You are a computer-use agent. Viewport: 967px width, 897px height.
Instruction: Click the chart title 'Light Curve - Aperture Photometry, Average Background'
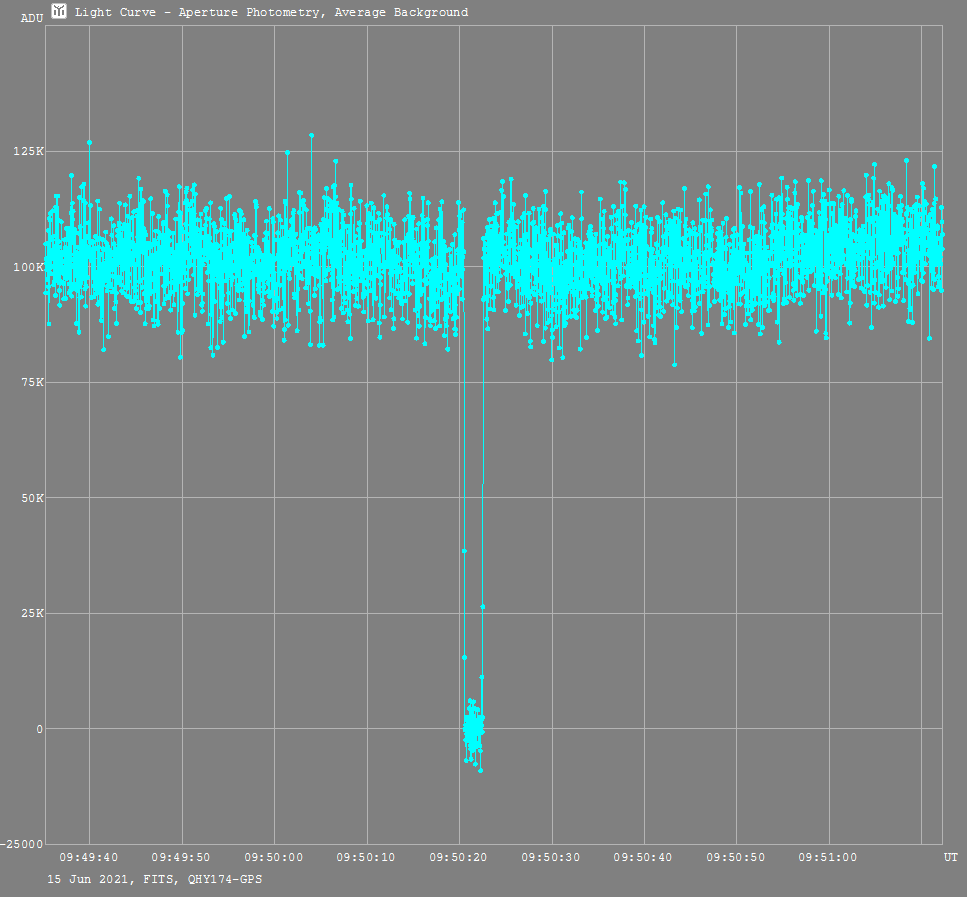(x=271, y=12)
